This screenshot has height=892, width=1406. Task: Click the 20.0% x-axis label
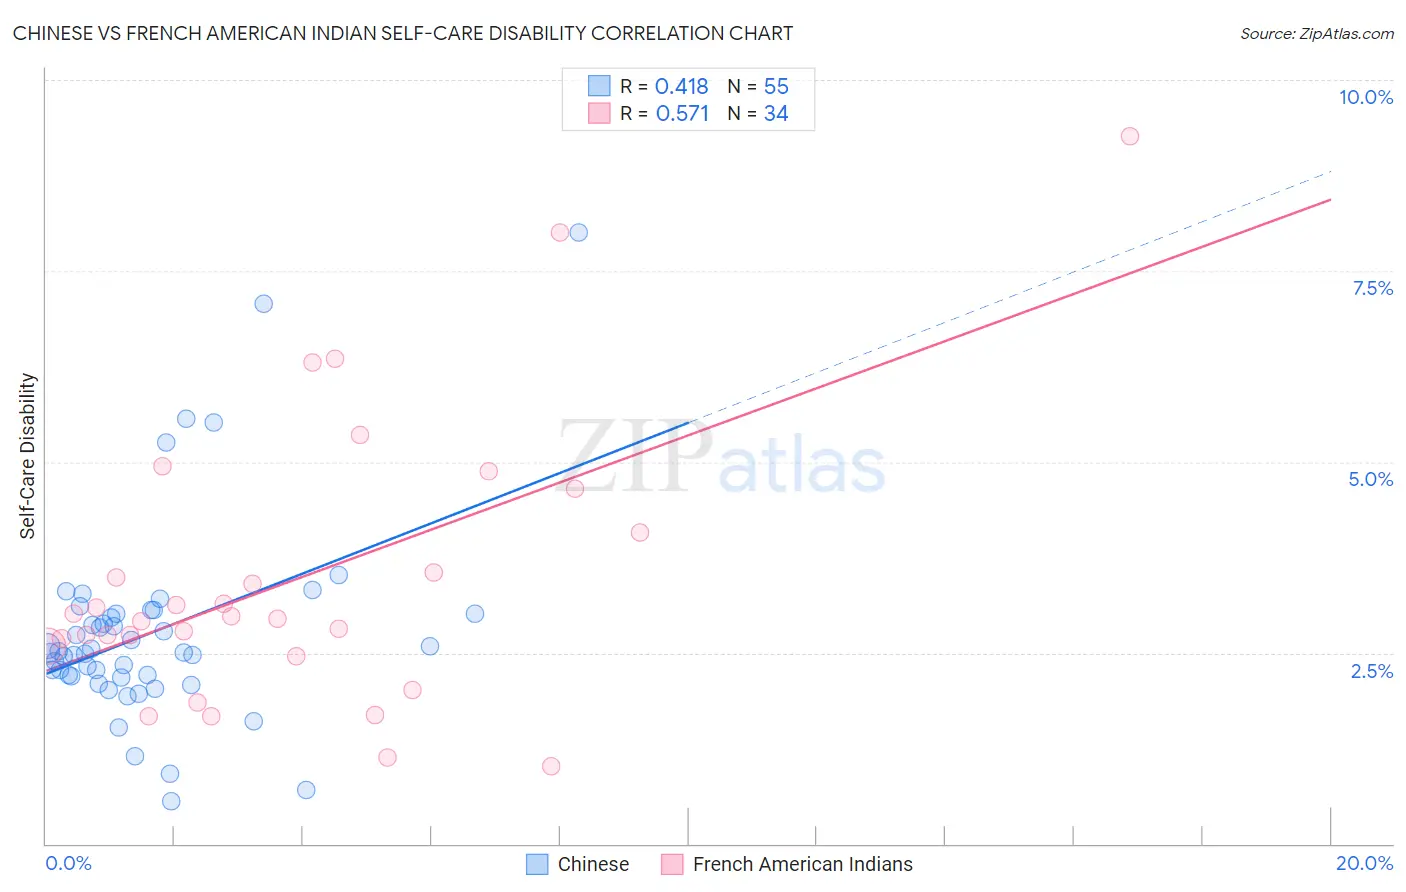pyautogui.click(x=1364, y=863)
